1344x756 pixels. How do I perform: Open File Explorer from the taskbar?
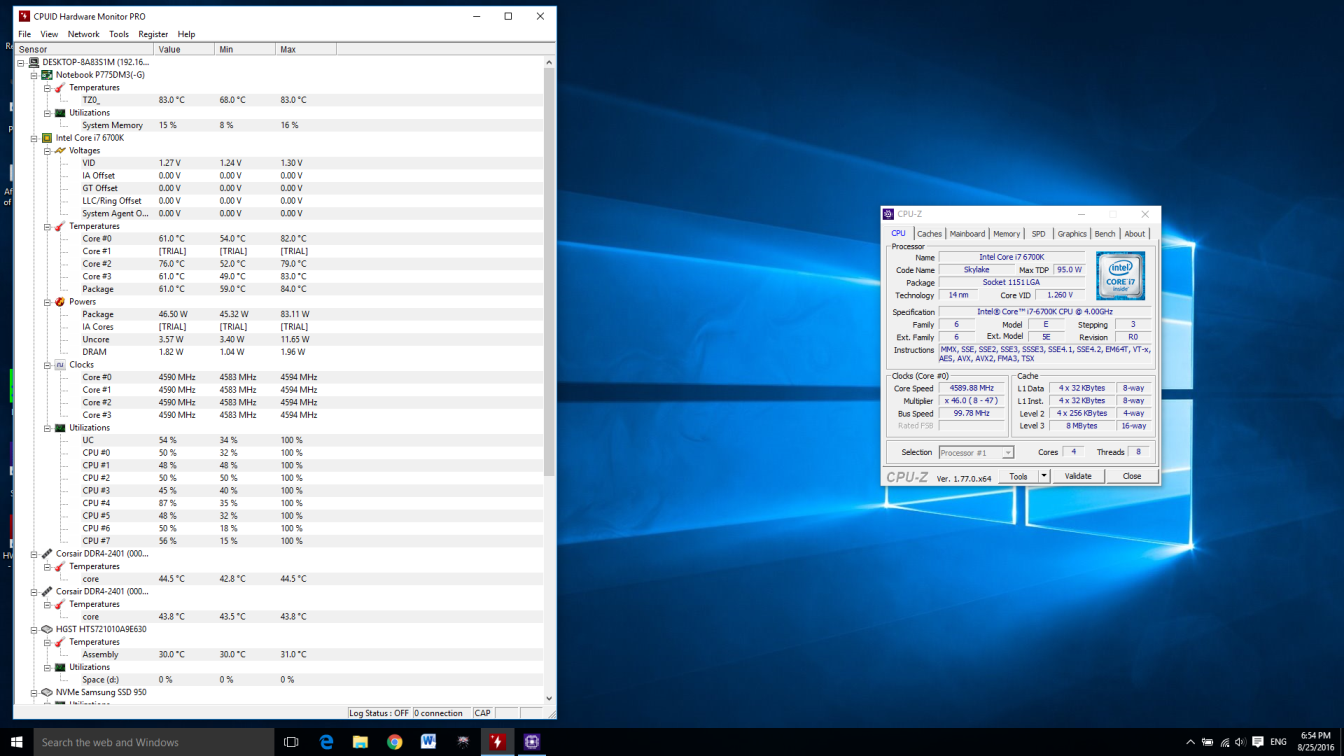point(360,742)
